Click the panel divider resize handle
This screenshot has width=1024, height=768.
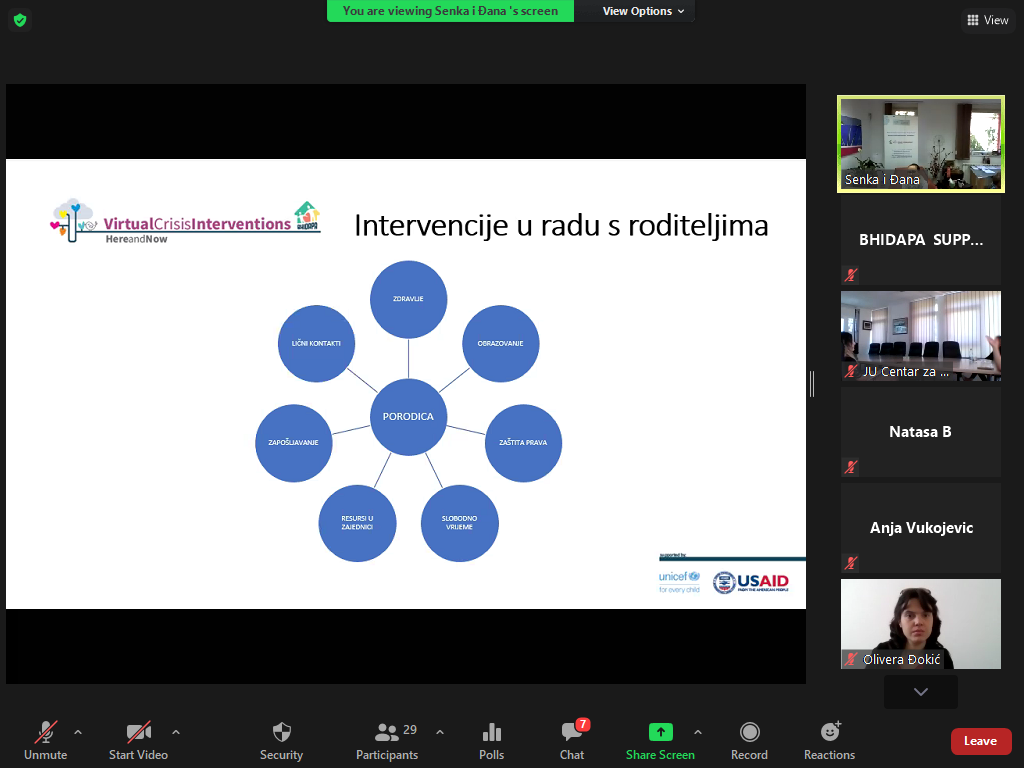pos(812,383)
